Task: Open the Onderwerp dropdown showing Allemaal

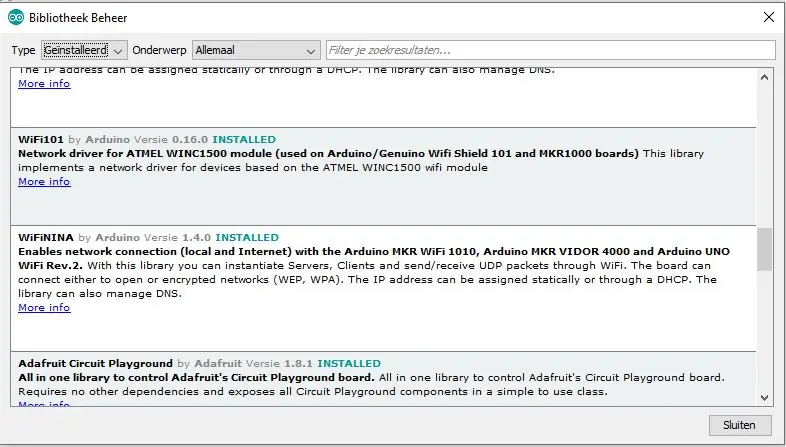Action: (256, 50)
